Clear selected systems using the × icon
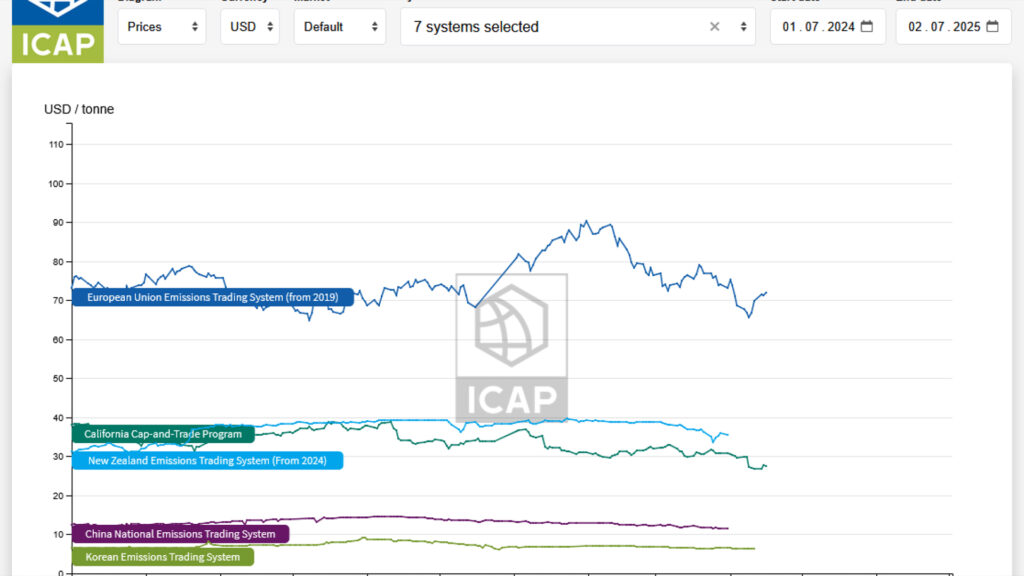This screenshot has width=1024, height=576. [x=715, y=27]
